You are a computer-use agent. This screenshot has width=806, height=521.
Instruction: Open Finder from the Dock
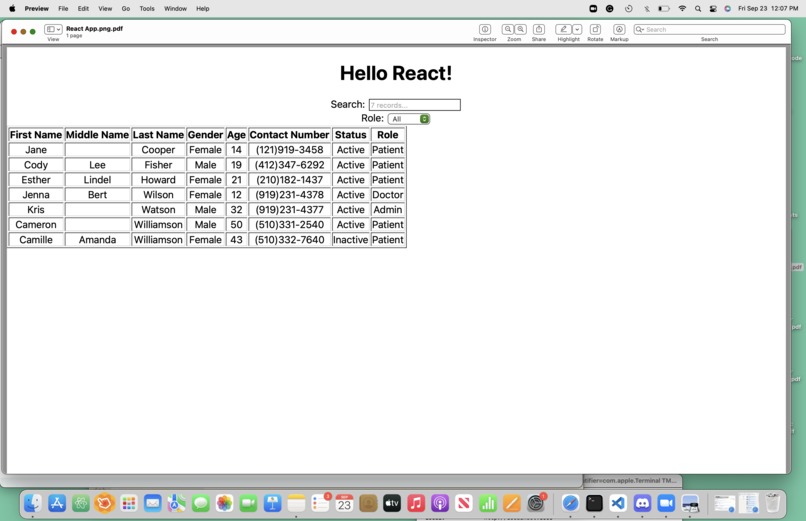point(33,503)
